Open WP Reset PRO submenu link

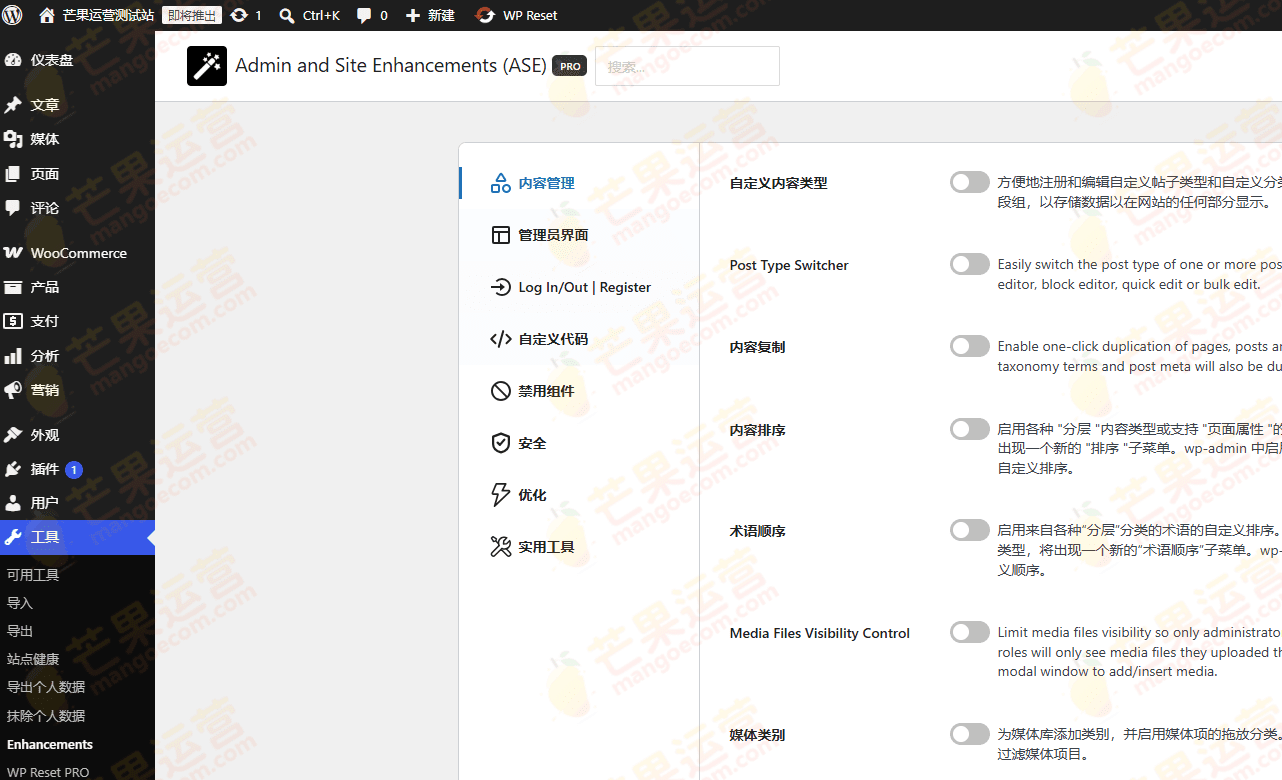click(48, 772)
